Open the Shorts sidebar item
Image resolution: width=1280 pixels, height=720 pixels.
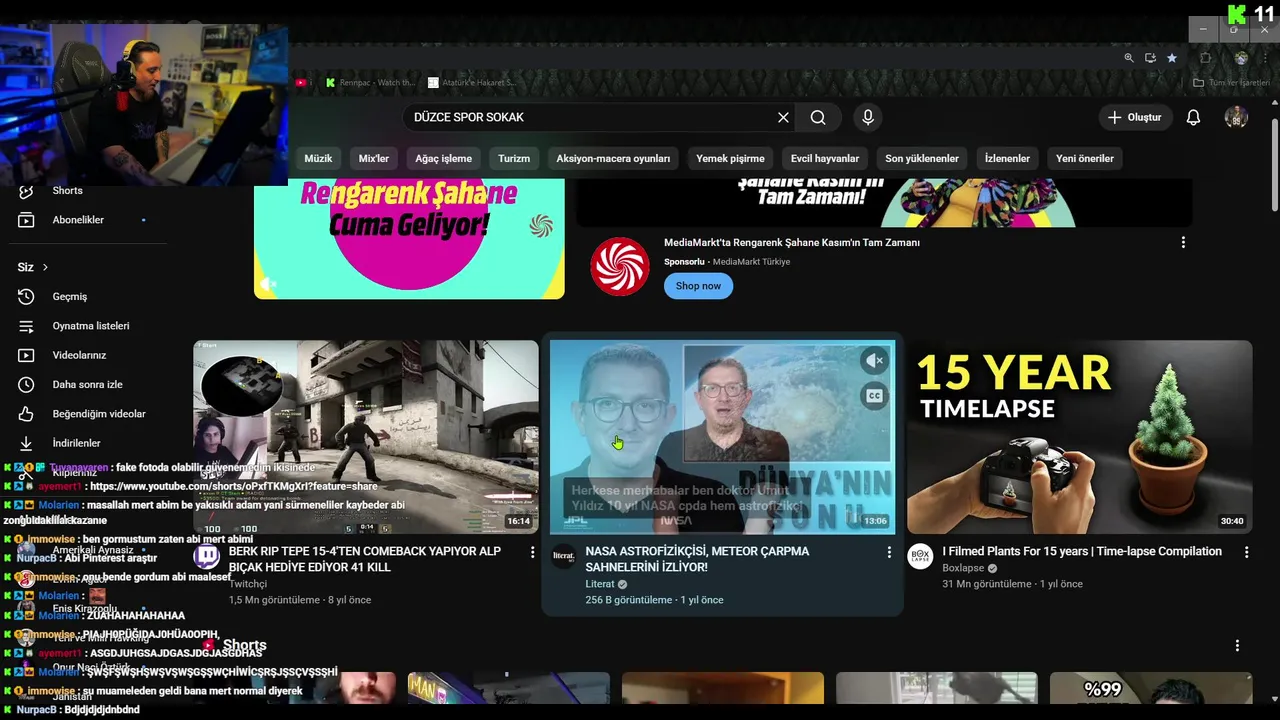point(68,190)
